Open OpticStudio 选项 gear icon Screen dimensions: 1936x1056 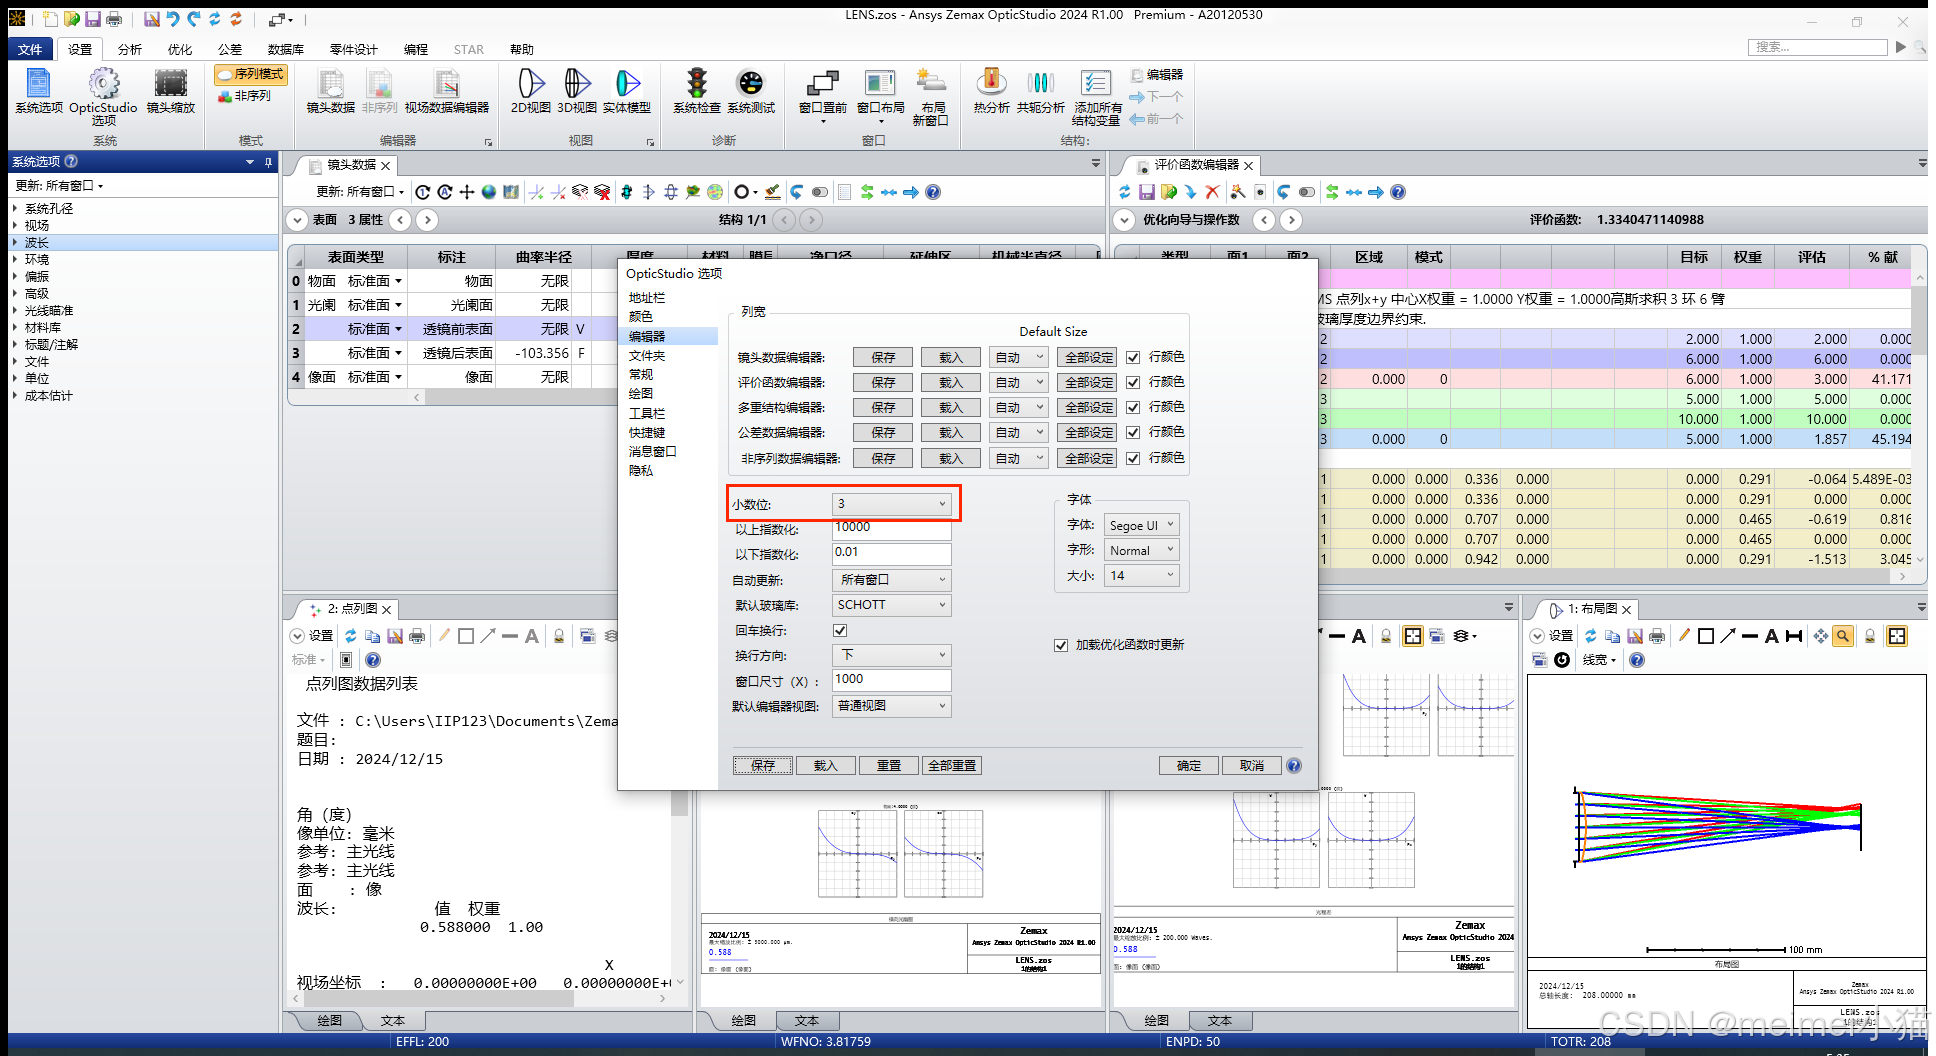[103, 96]
